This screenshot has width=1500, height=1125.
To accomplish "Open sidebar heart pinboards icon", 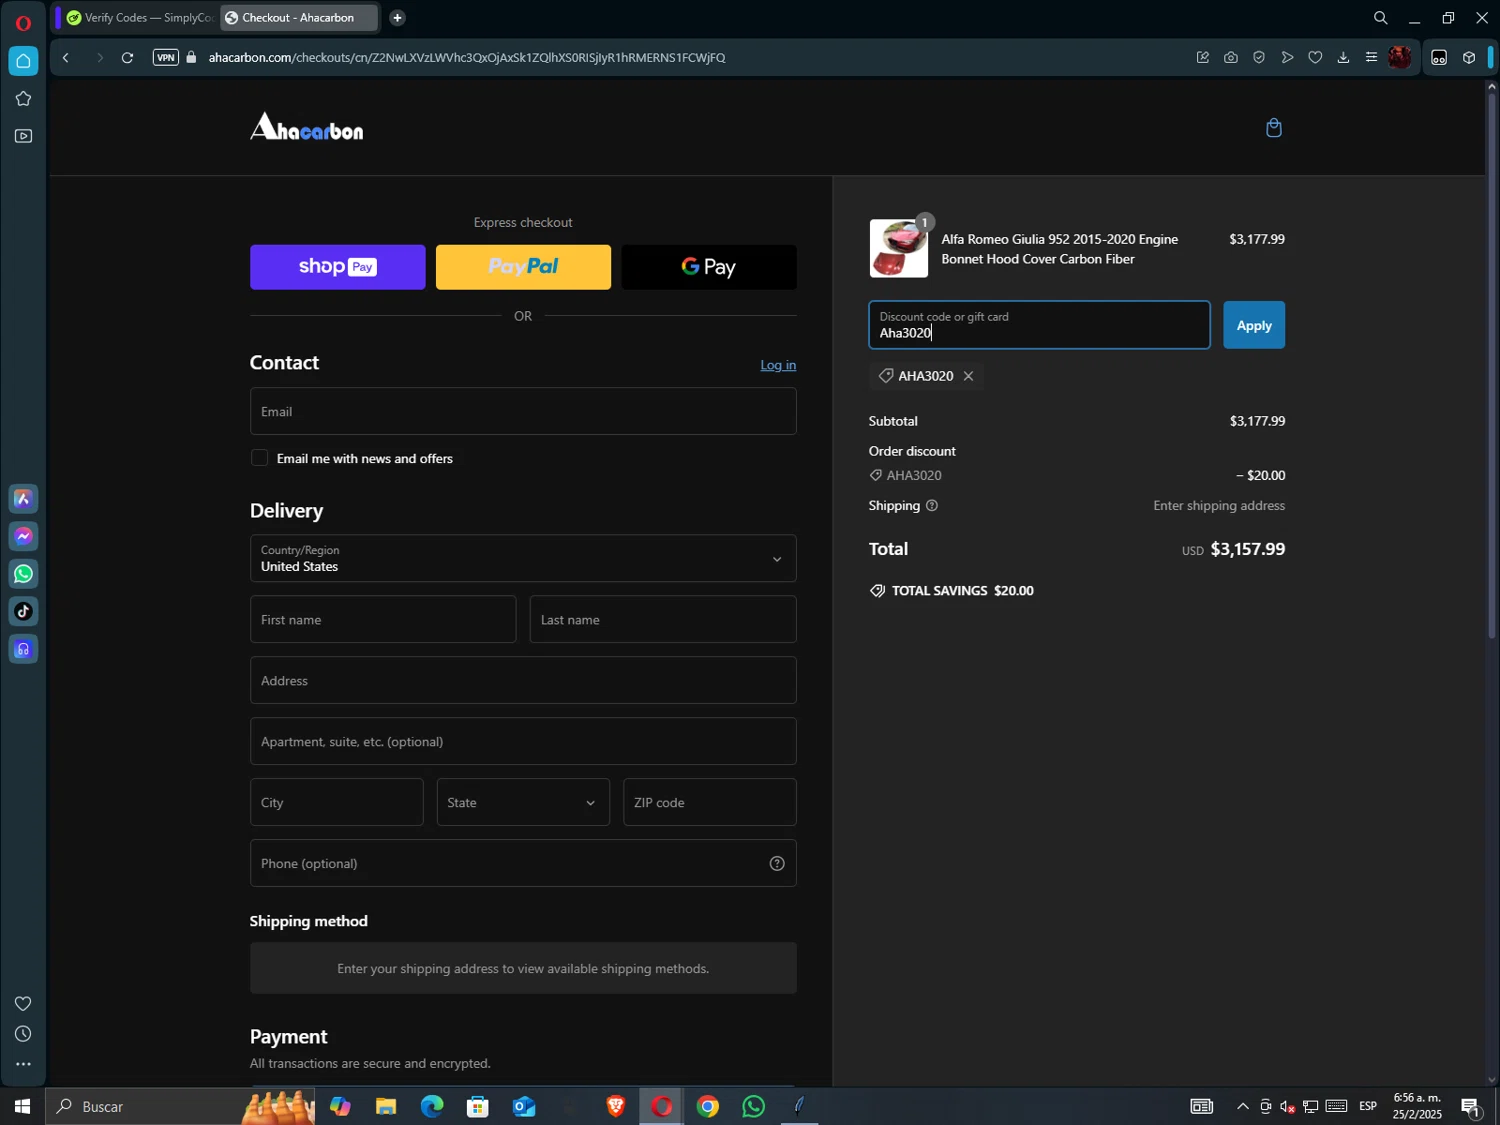I will (x=23, y=1004).
